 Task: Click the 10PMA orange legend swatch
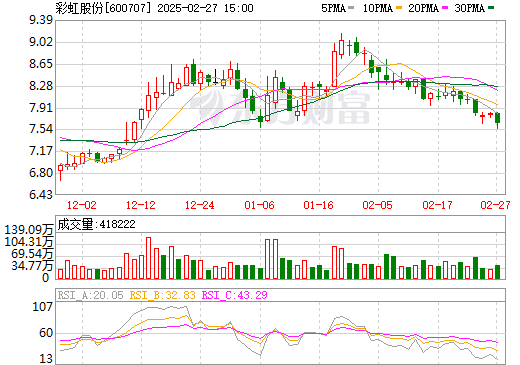398,8
